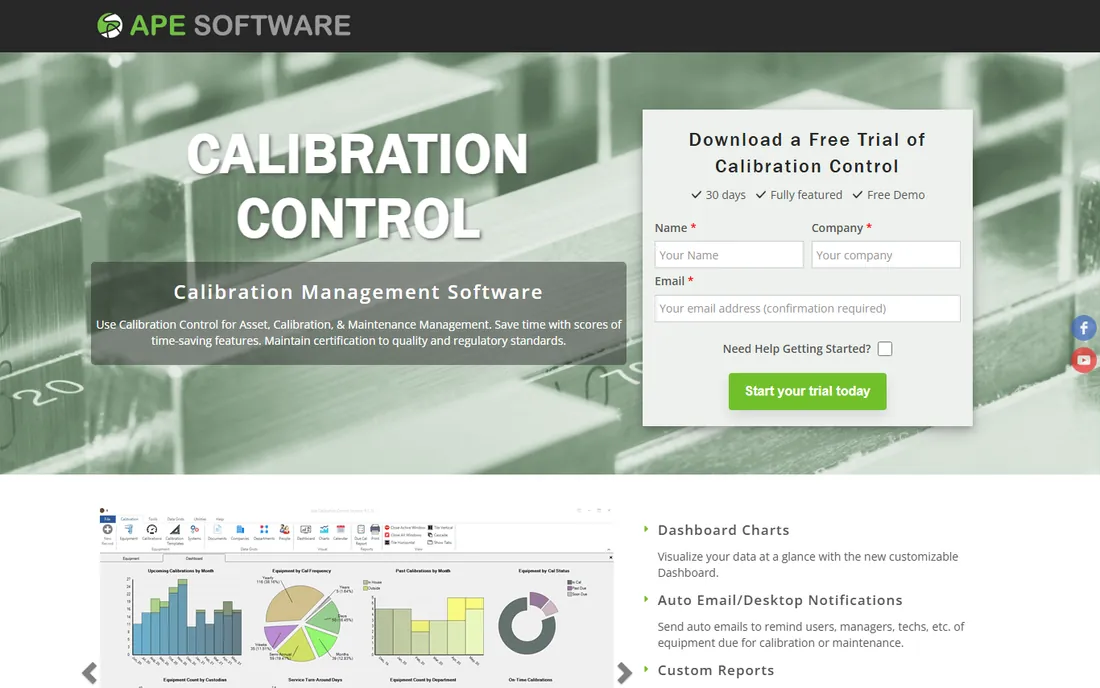This screenshot has height=688, width=1100.
Task: Open the YouTube social icon
Action: click(1084, 360)
